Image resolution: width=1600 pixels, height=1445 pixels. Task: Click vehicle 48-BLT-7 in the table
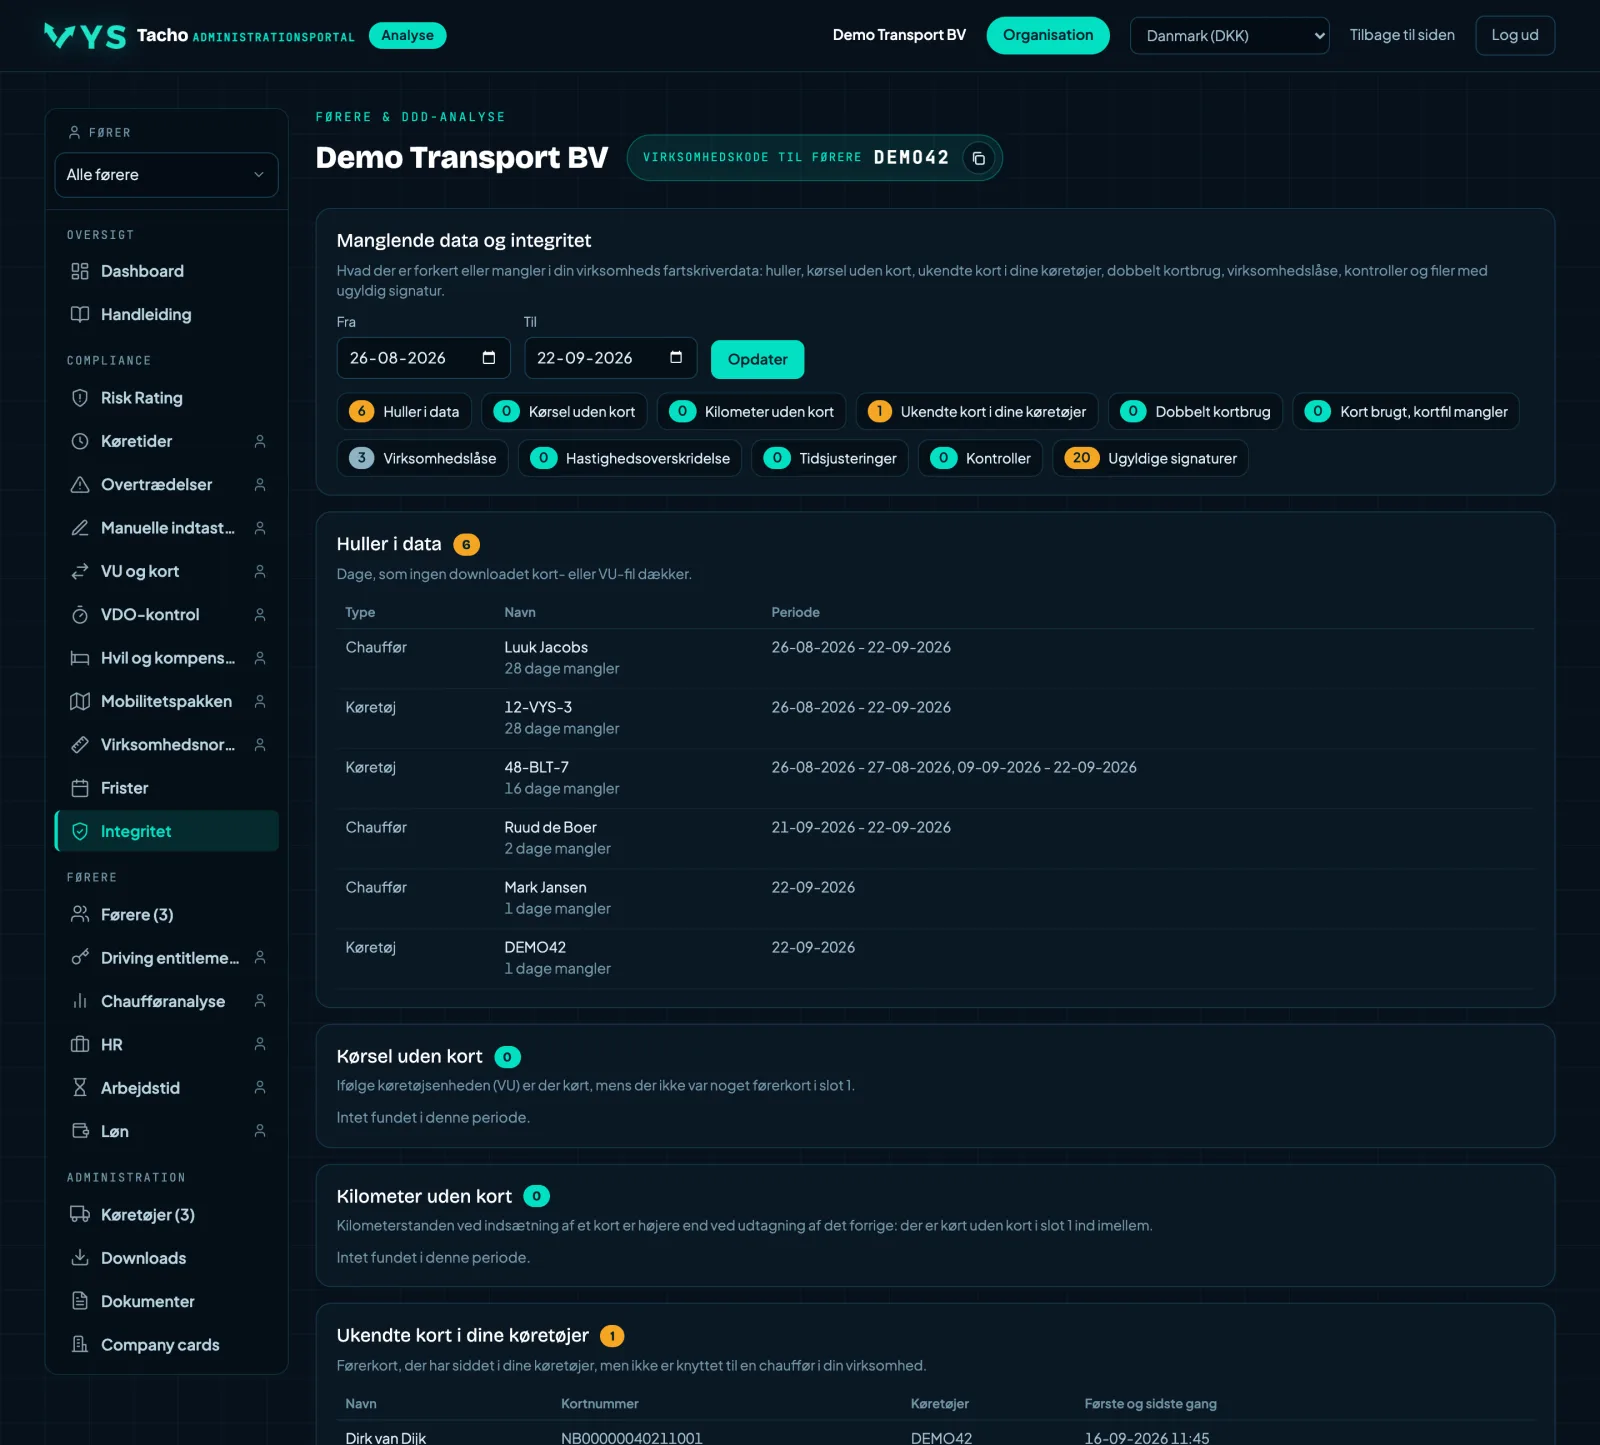coord(536,767)
